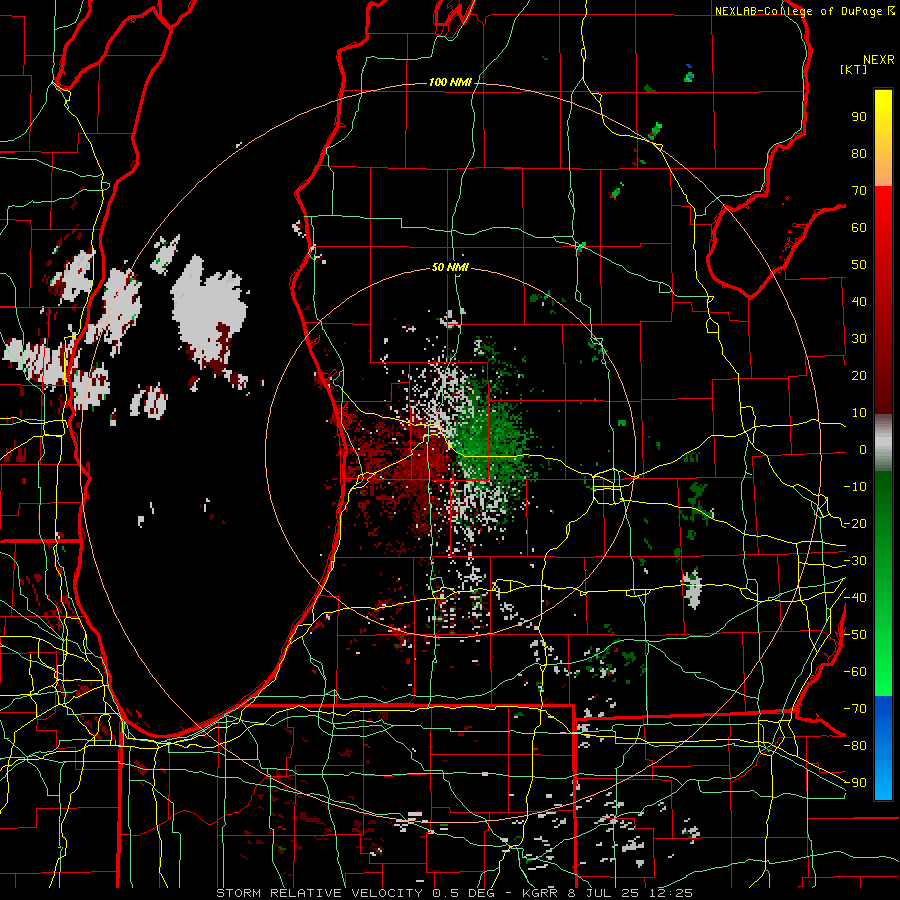Screen dimensions: 900x900
Task: Click the 40 knot scale label
Action: tap(859, 302)
